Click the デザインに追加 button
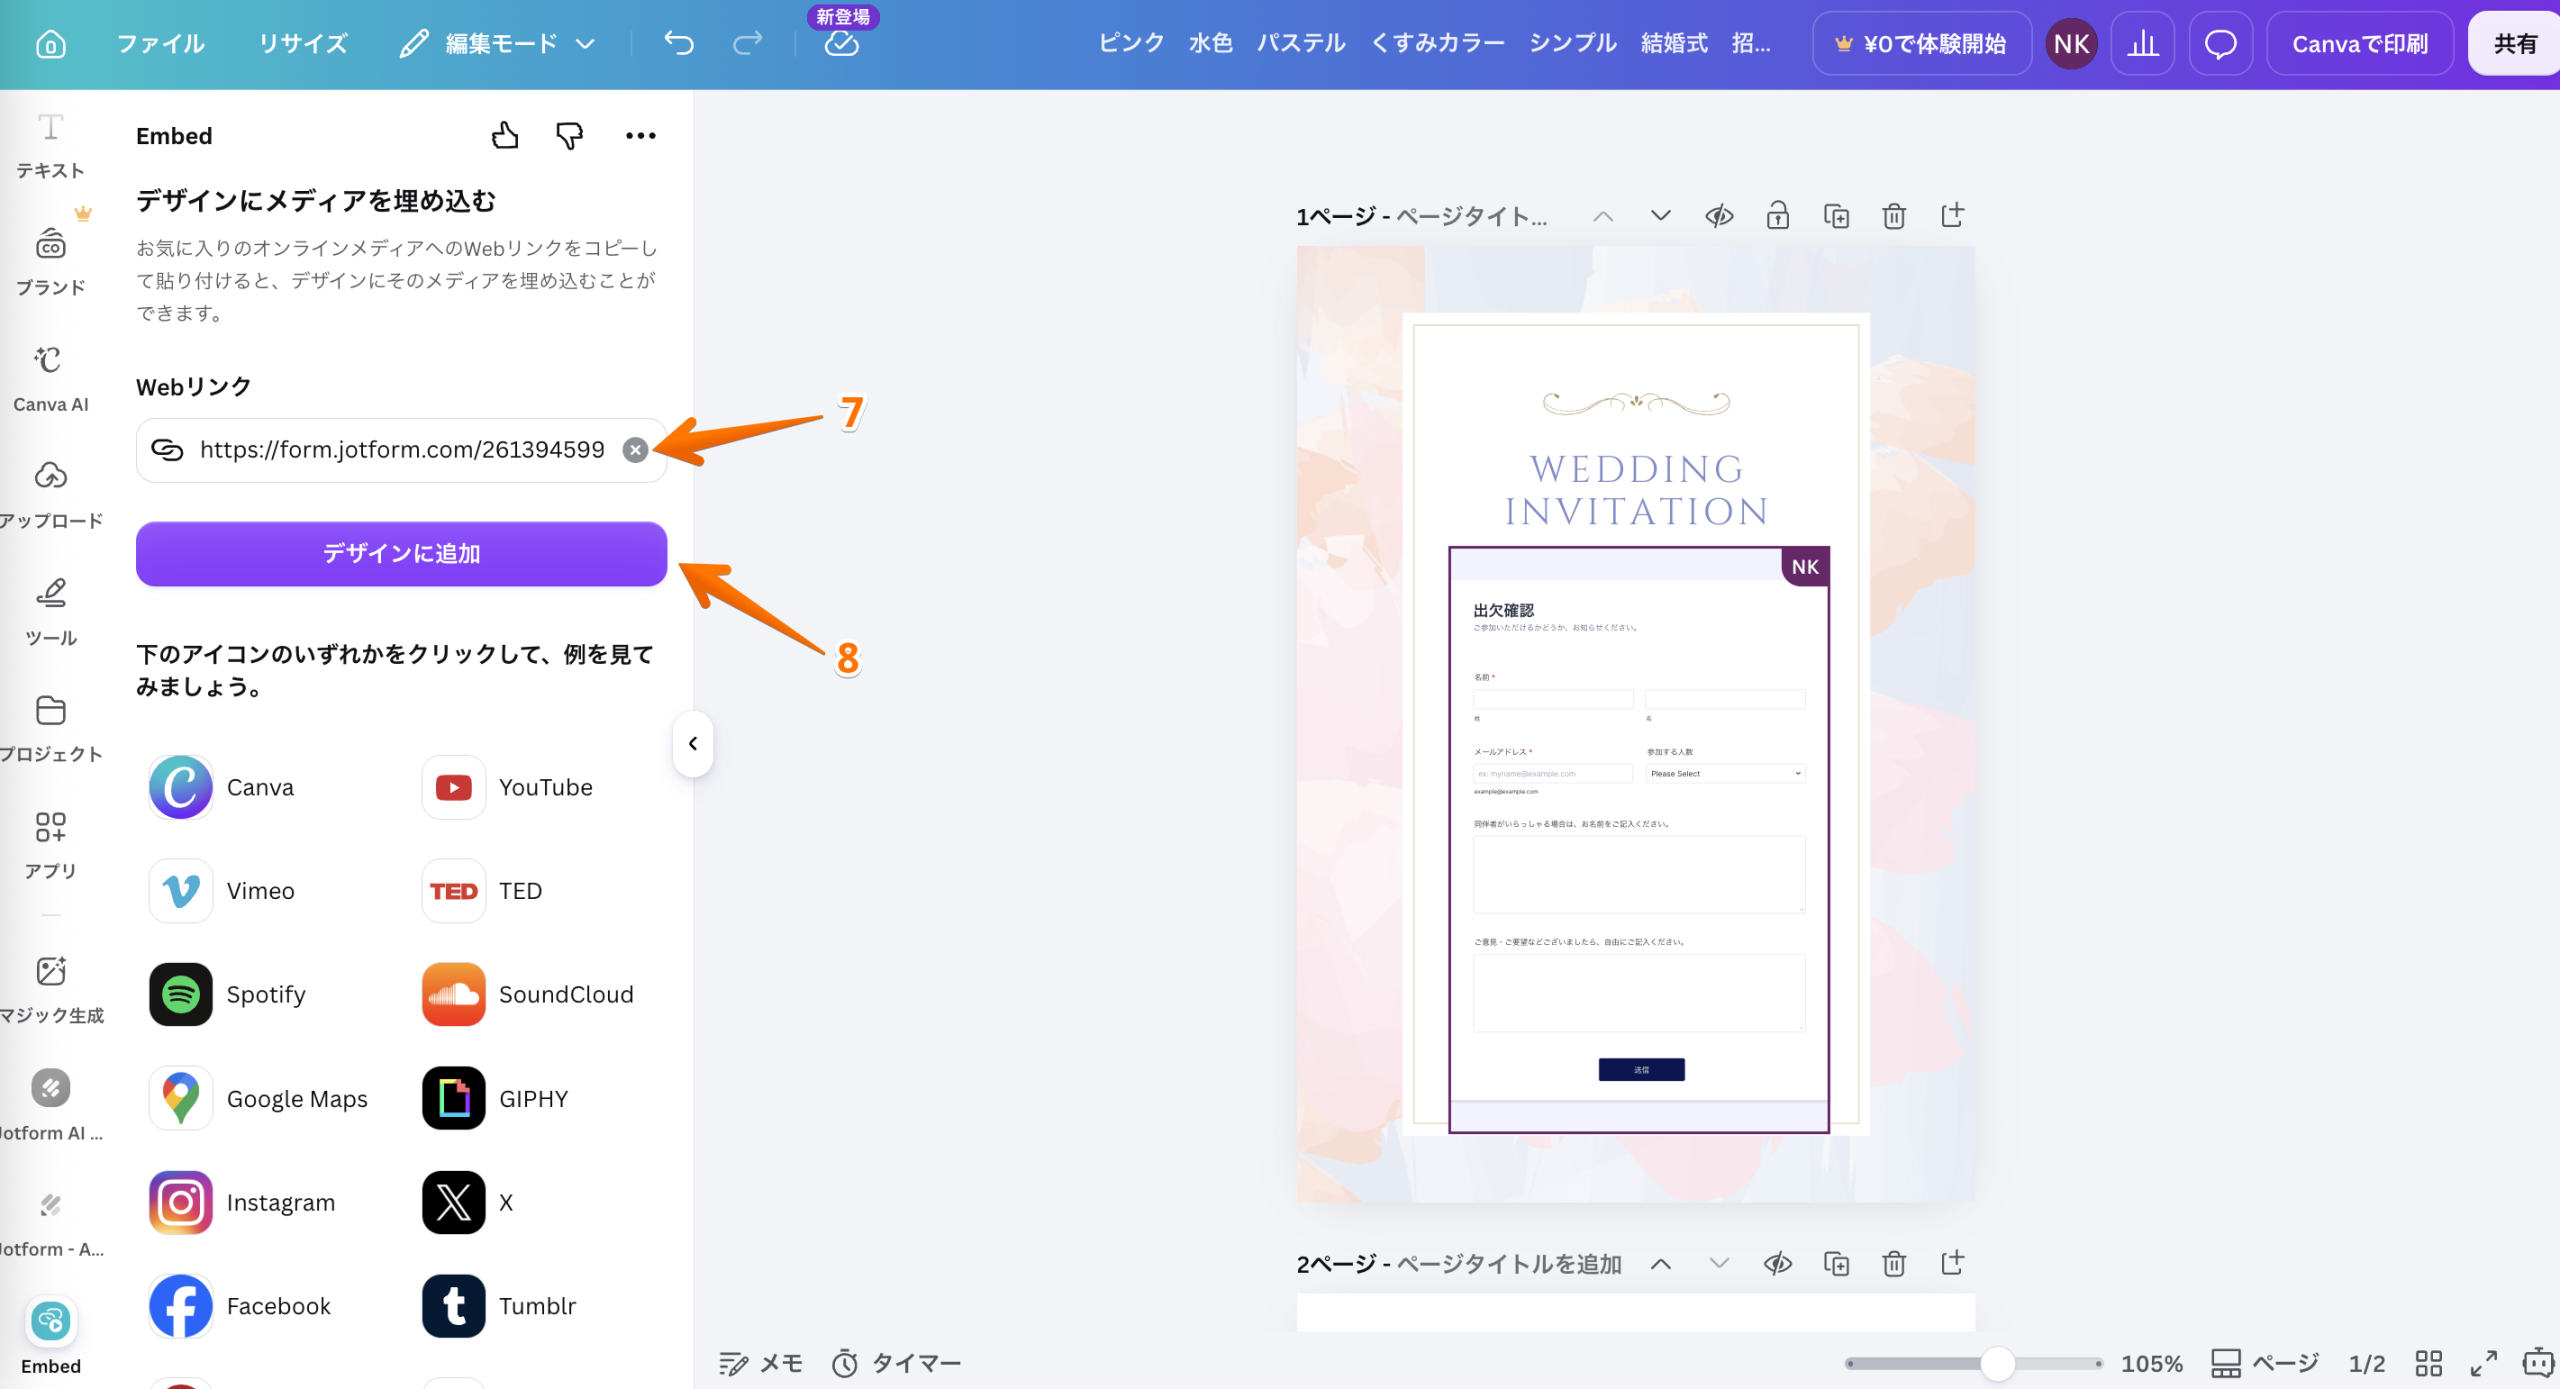 401,553
